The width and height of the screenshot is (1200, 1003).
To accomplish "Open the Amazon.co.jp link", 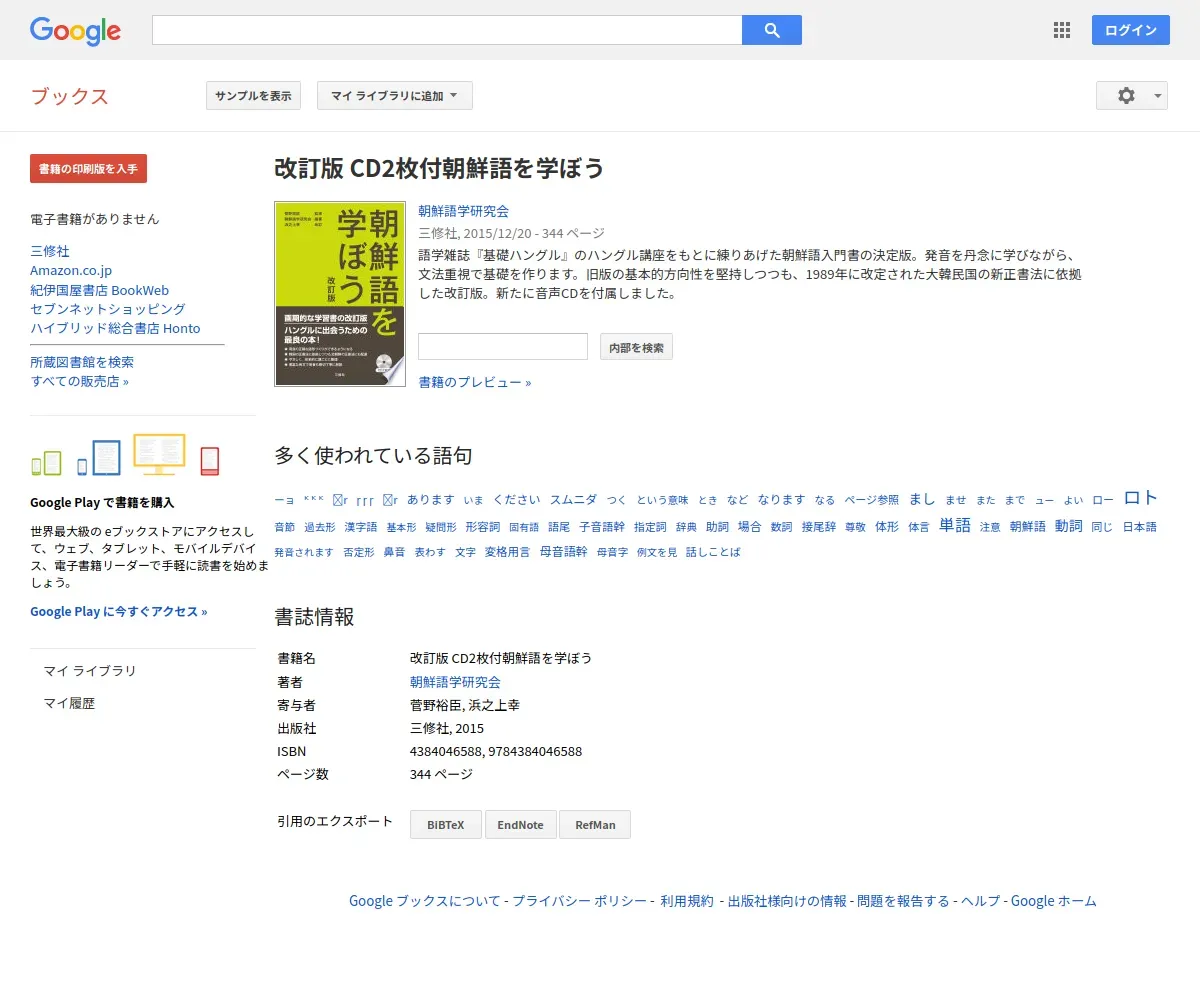I will [71, 270].
